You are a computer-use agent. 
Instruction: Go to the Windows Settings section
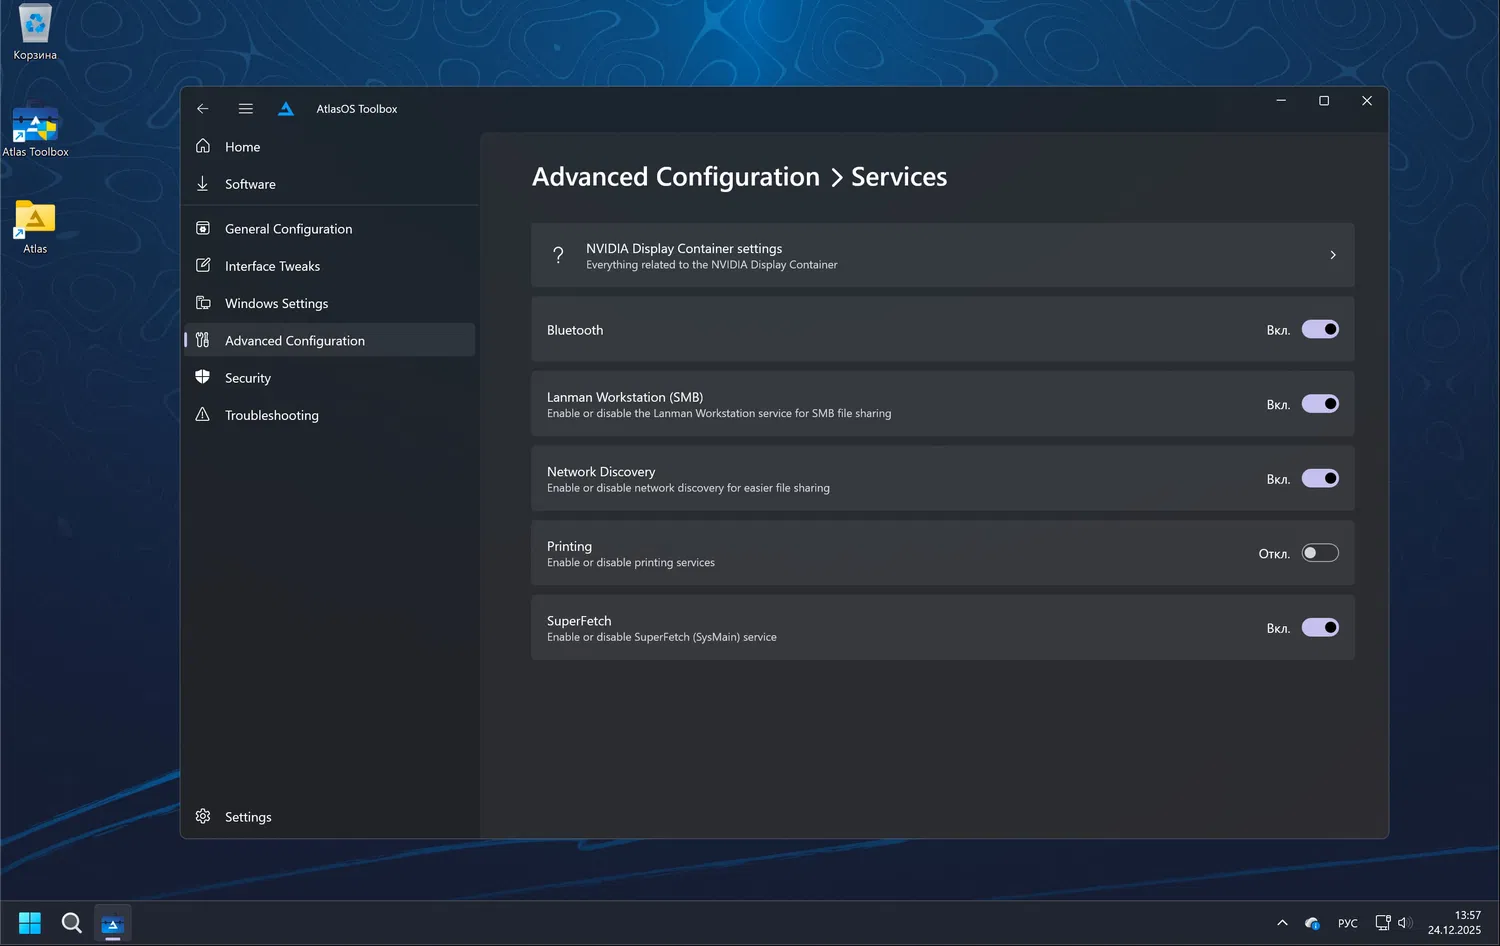[x=276, y=303]
